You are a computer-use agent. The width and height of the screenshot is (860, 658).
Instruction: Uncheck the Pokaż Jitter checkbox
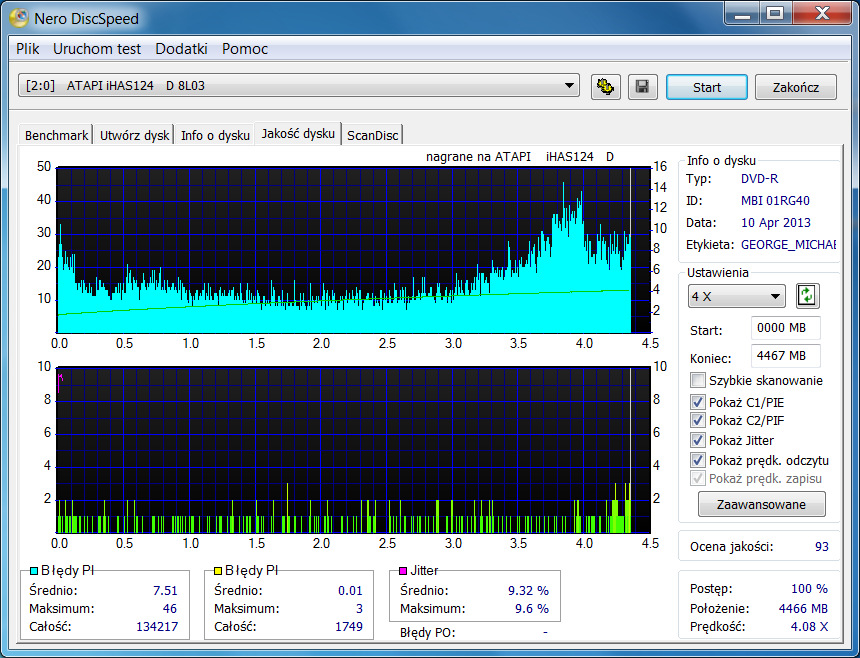698,440
